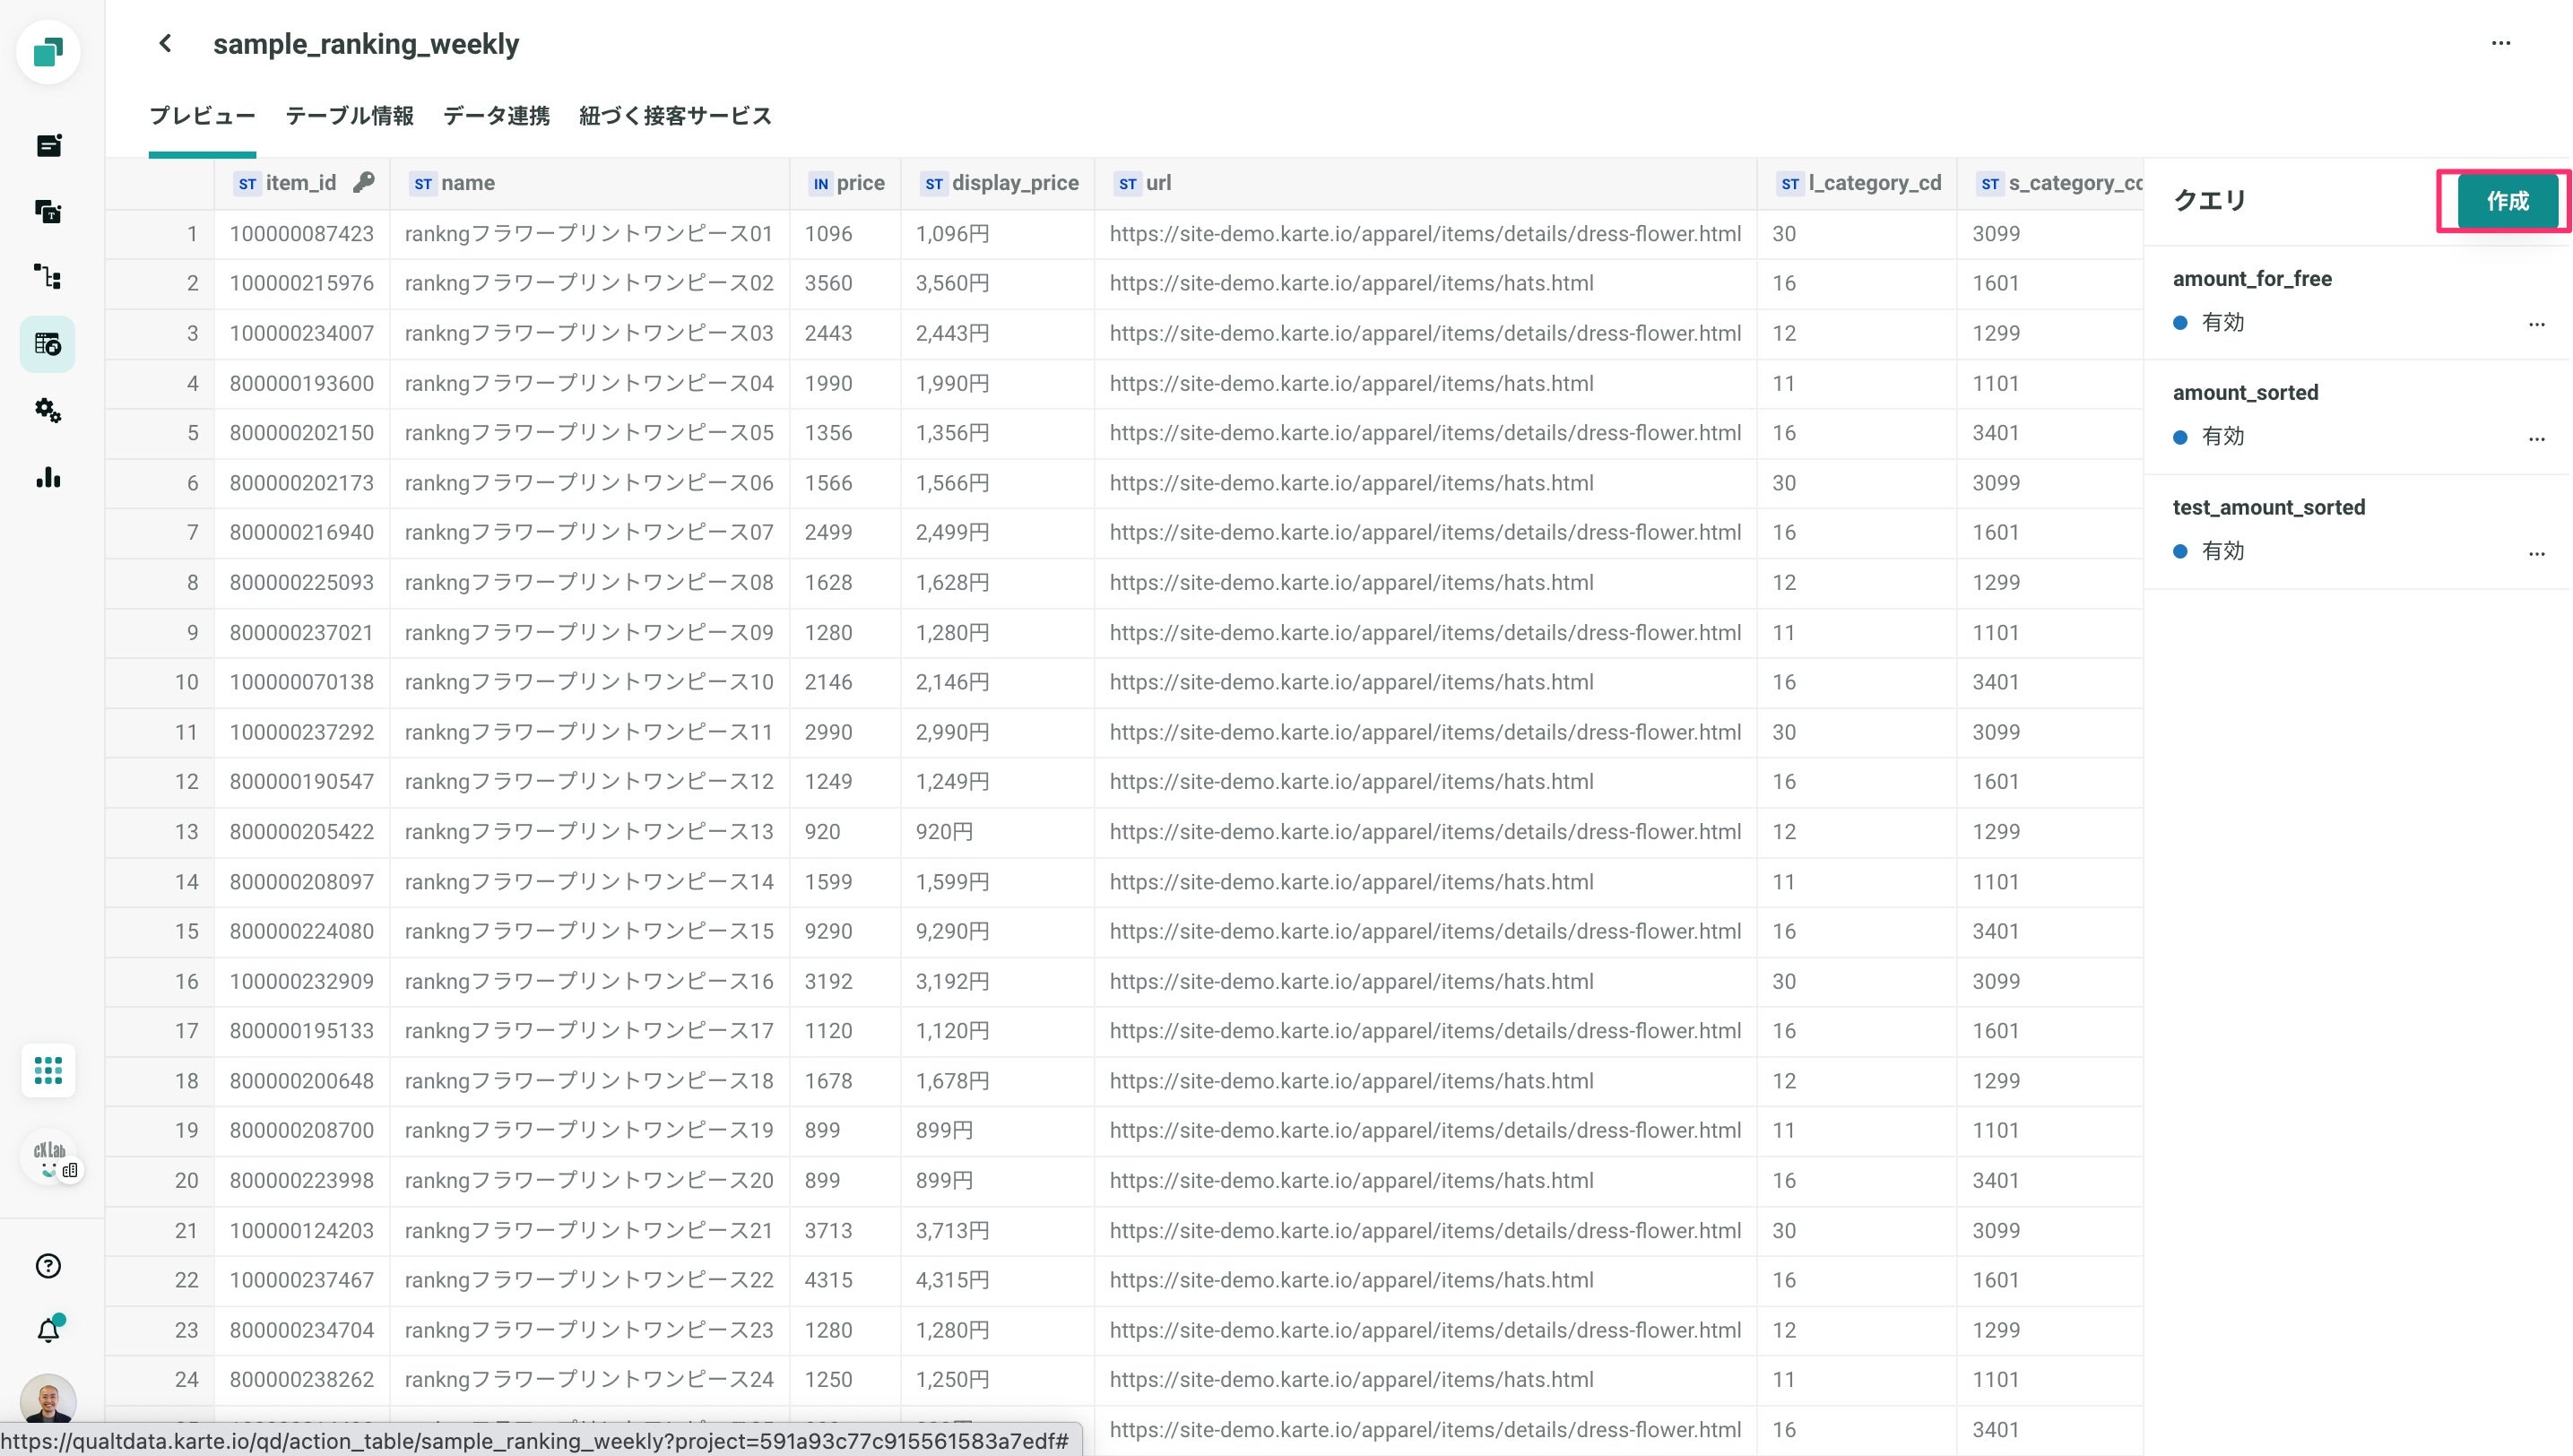Open the more options menu for amount_sorted

click(2536, 438)
